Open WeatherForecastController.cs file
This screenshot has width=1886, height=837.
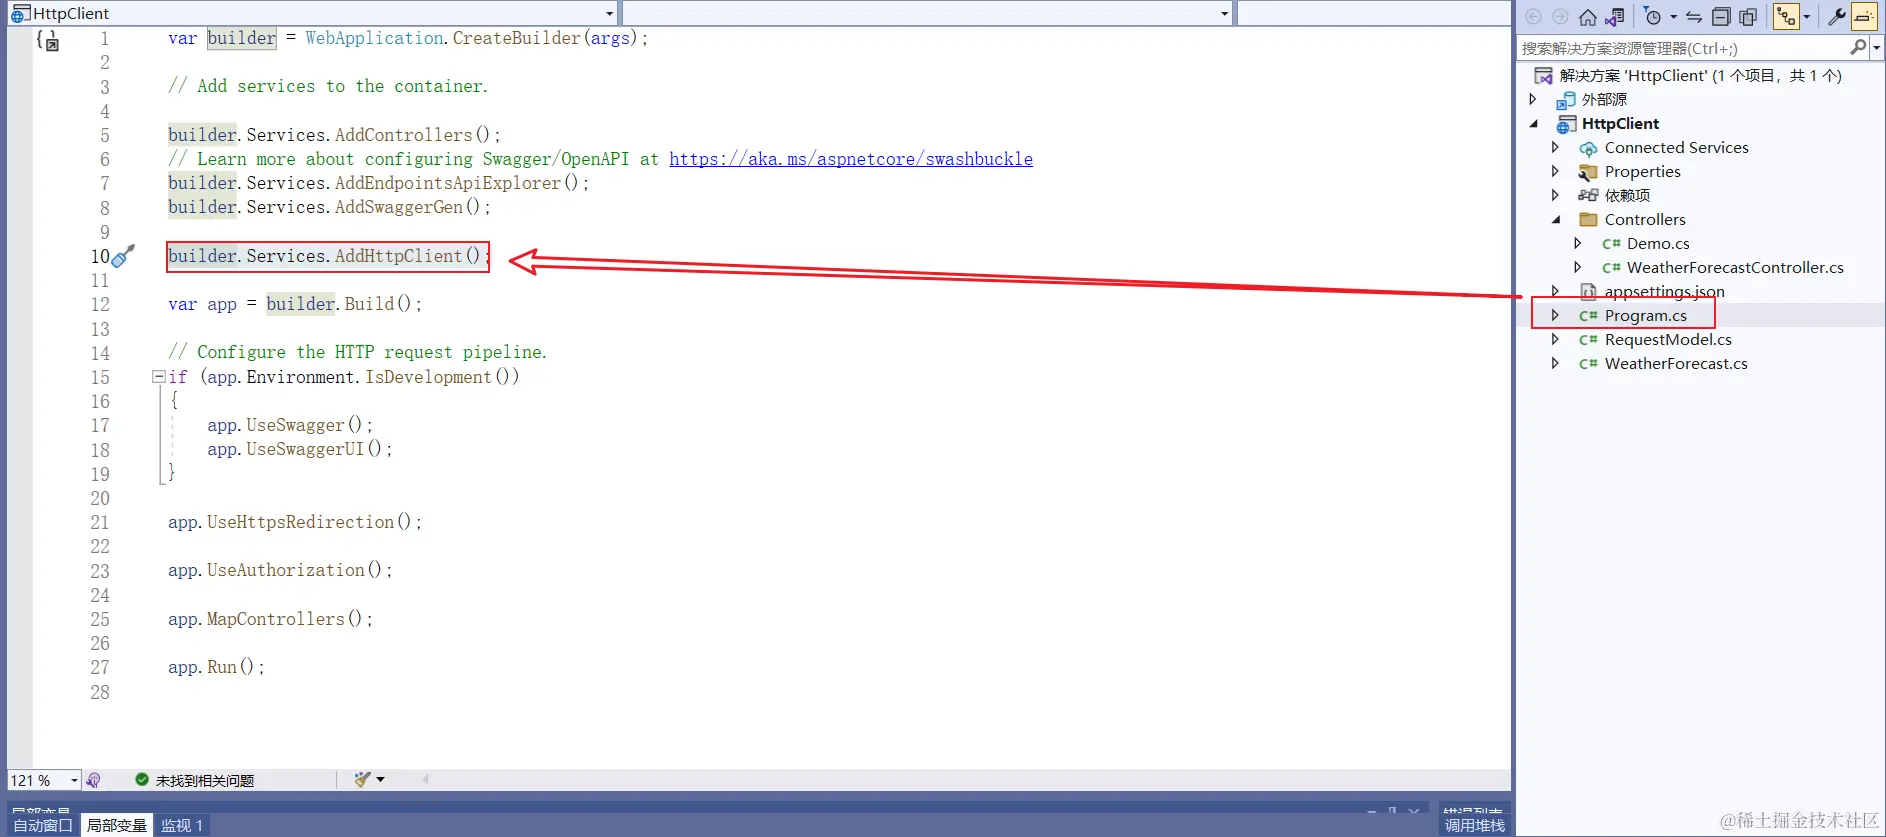pos(1735,267)
